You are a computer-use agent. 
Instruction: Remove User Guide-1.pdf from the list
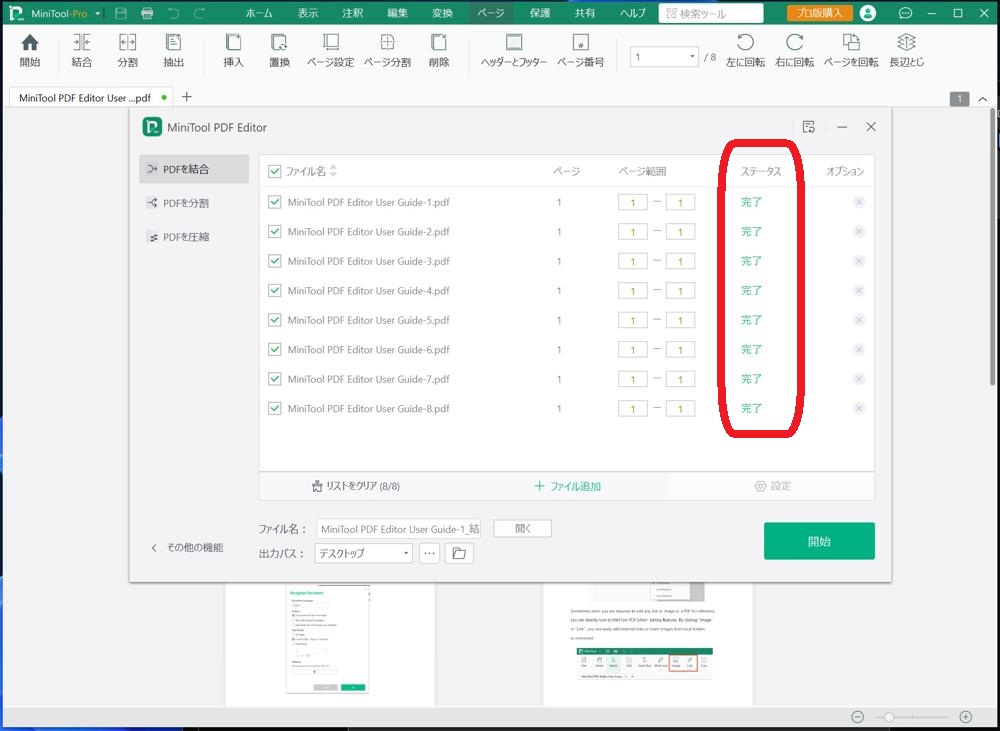point(859,202)
